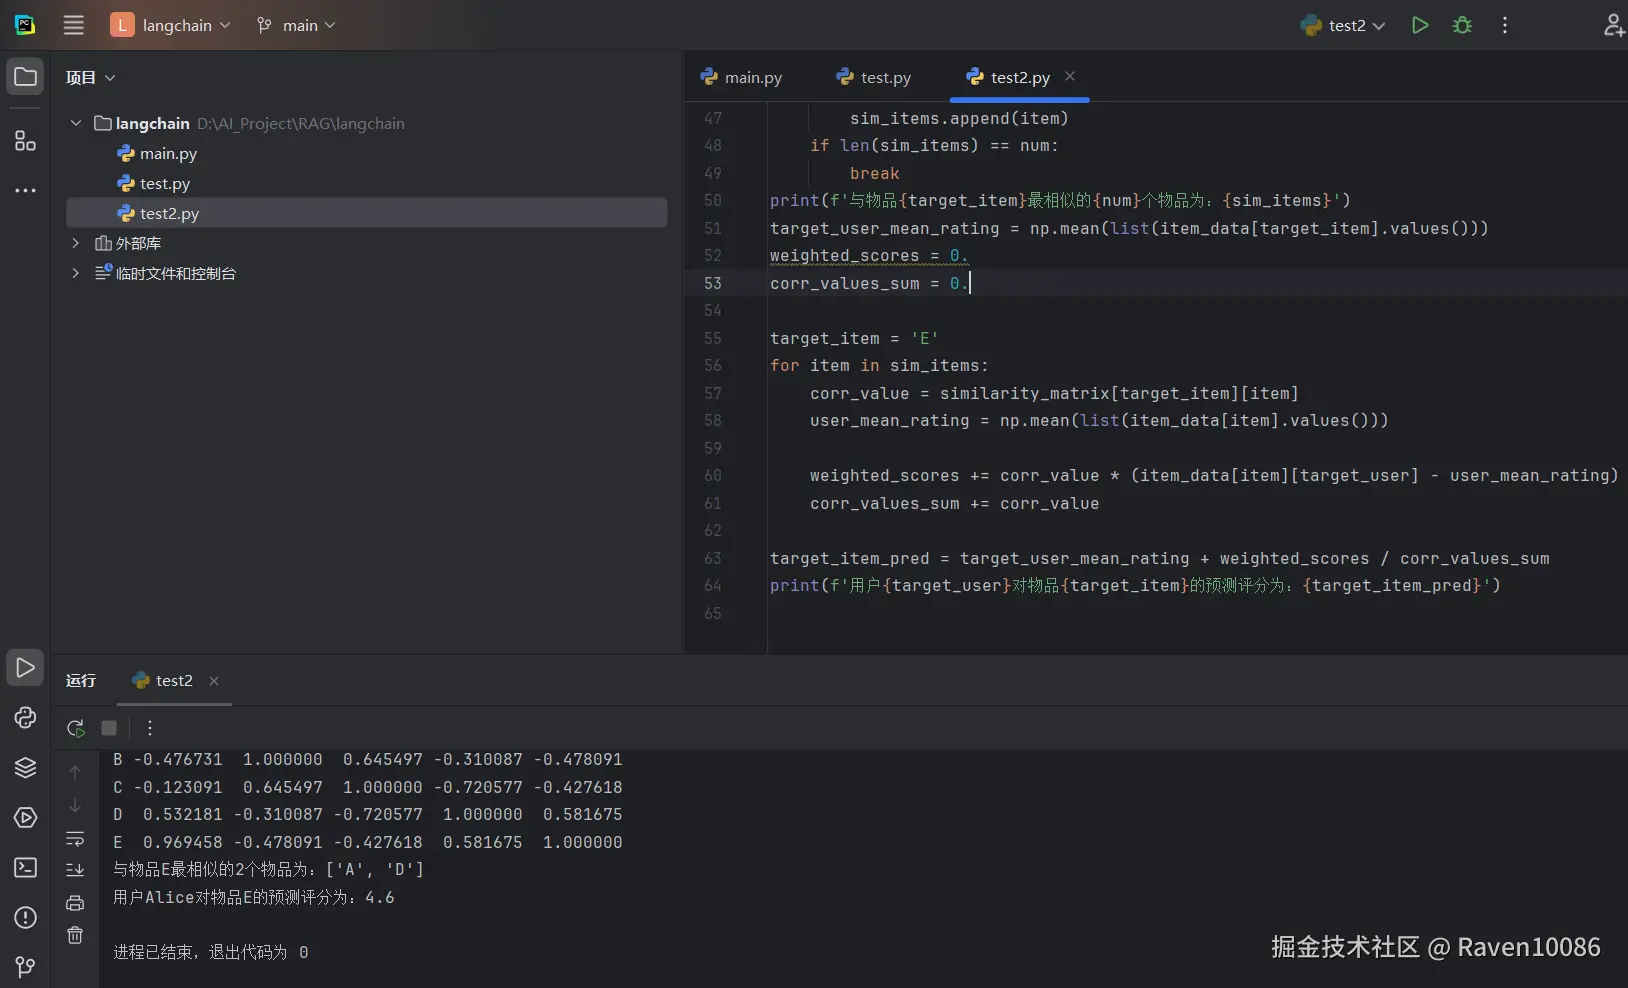Viewport: 1628px width, 988px height.
Task: Open the main menu hamburger icon
Action: click(x=74, y=25)
